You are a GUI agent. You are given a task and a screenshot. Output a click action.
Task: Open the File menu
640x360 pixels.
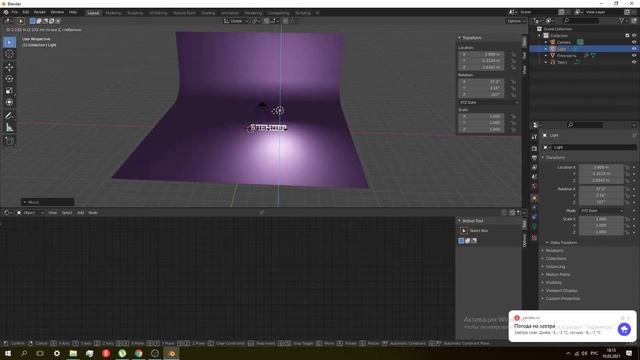click(x=15, y=12)
